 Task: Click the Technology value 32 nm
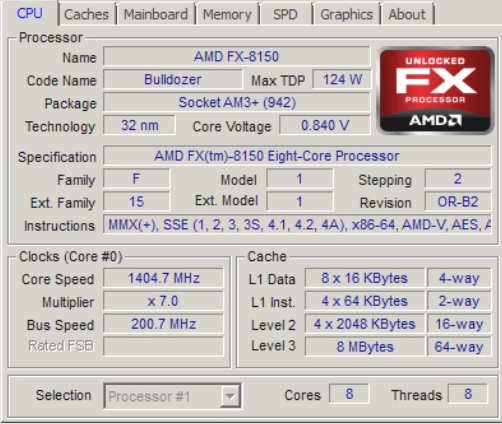tap(139, 125)
